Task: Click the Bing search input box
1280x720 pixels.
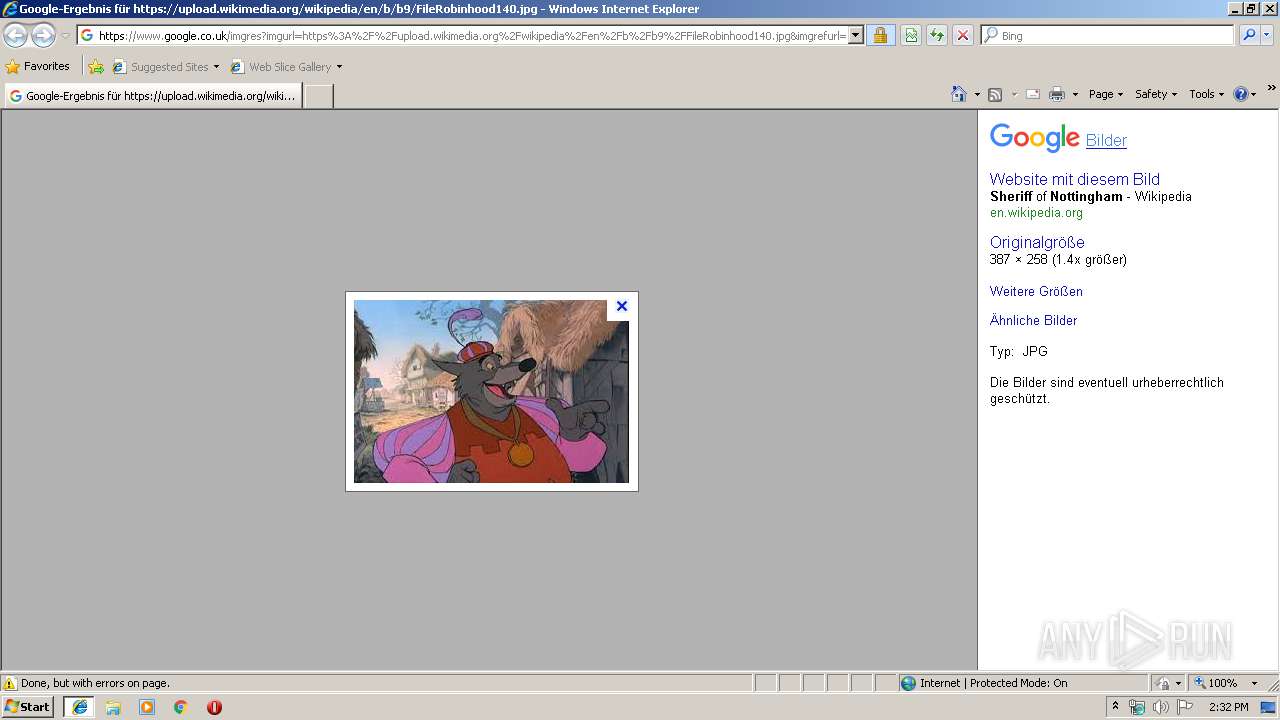Action: (1108, 36)
